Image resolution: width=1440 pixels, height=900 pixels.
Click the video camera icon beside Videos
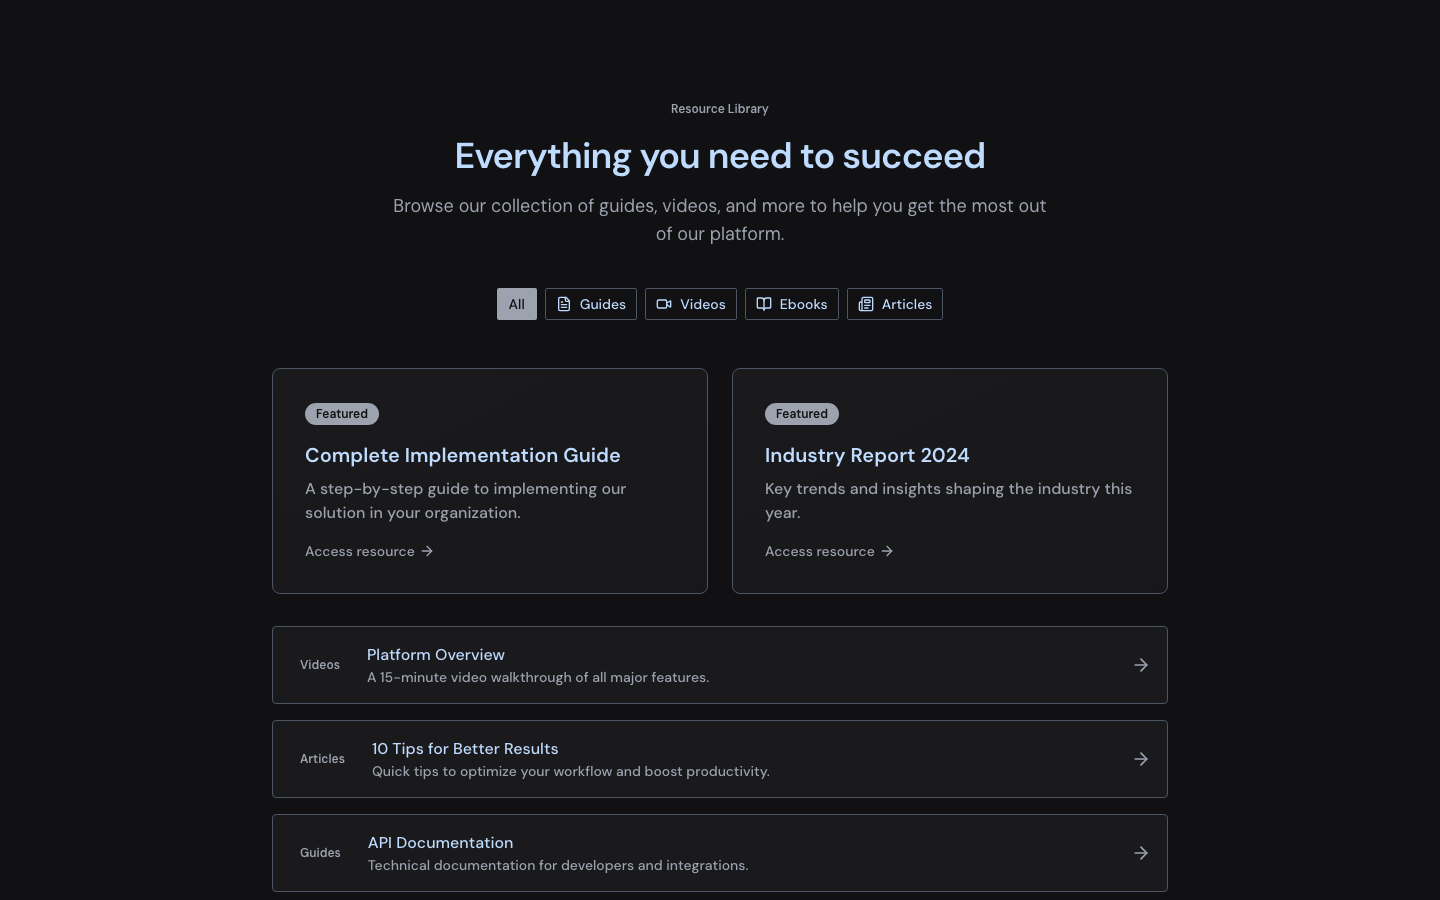pyautogui.click(x=664, y=304)
